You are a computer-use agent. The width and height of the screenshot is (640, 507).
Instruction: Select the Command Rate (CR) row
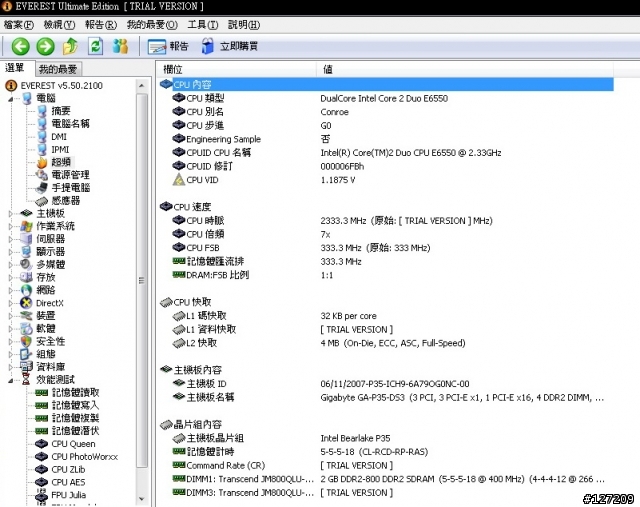[x=386, y=465]
